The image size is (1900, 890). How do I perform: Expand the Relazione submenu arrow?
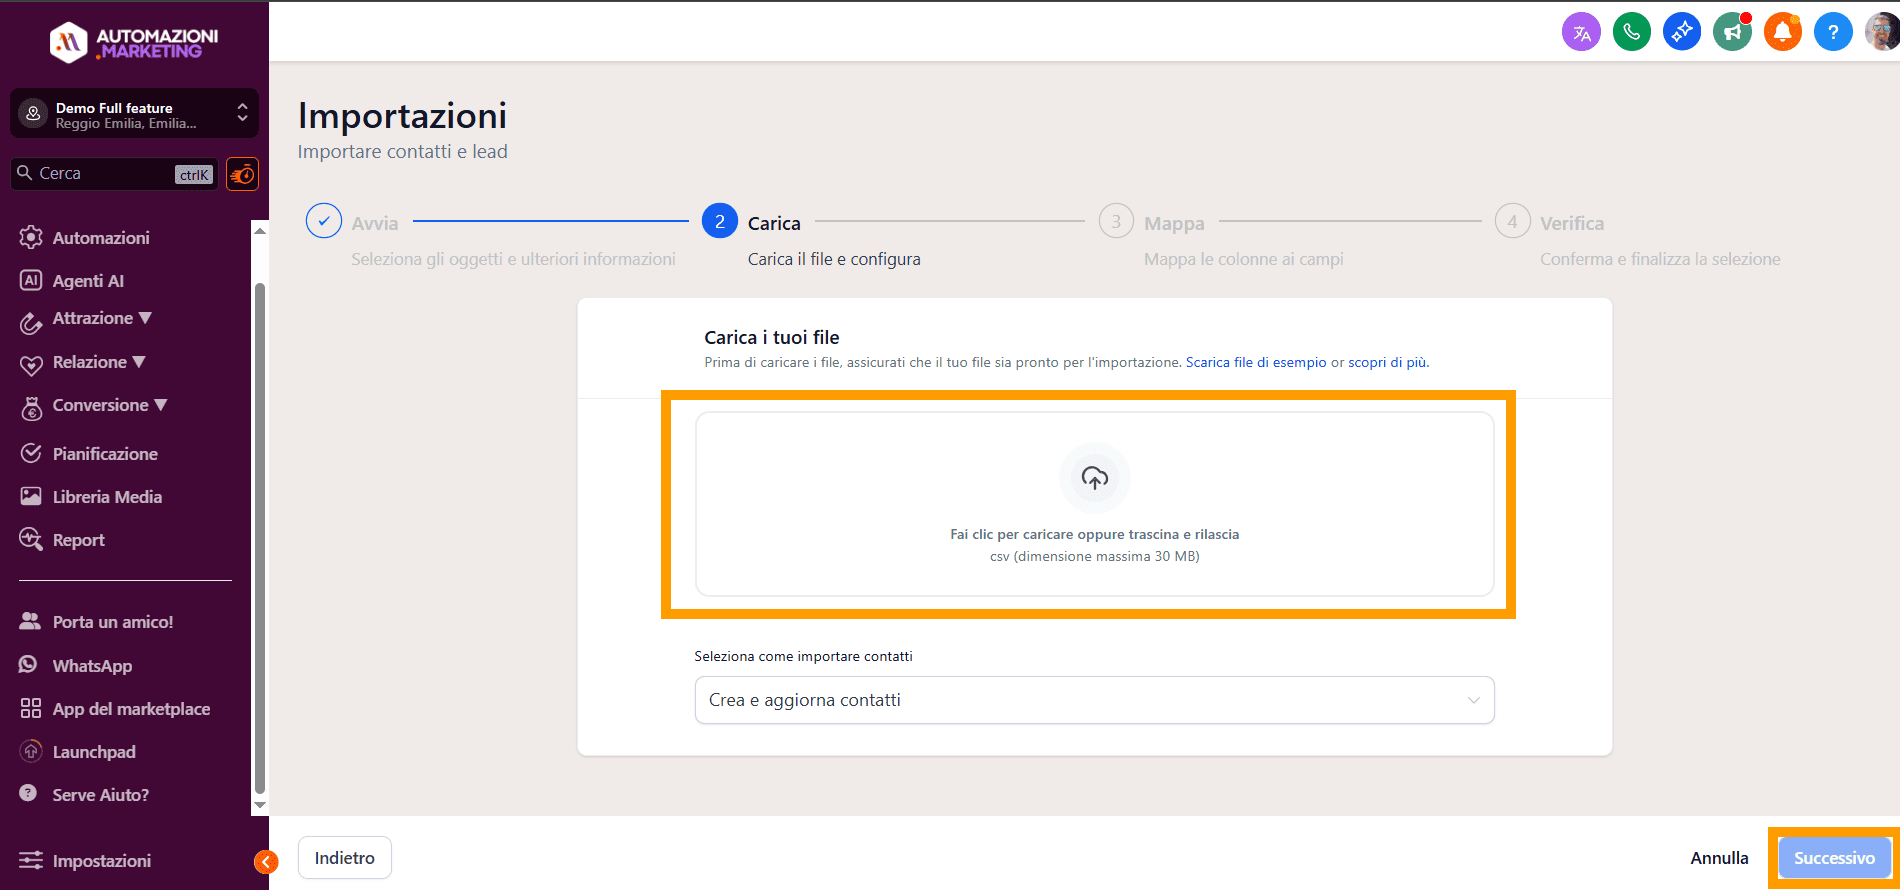pyautogui.click(x=139, y=362)
